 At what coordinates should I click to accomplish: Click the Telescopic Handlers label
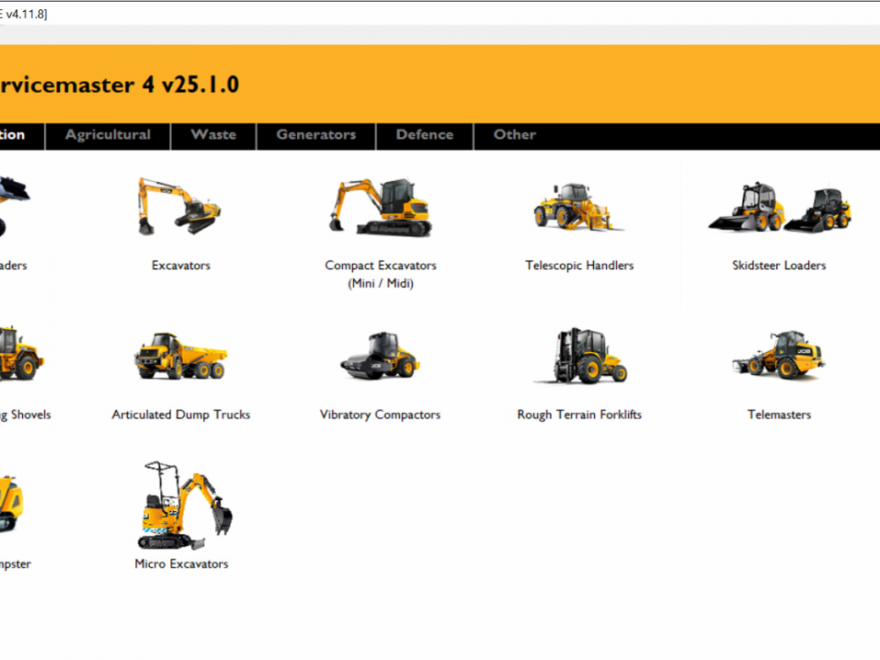[579, 265]
